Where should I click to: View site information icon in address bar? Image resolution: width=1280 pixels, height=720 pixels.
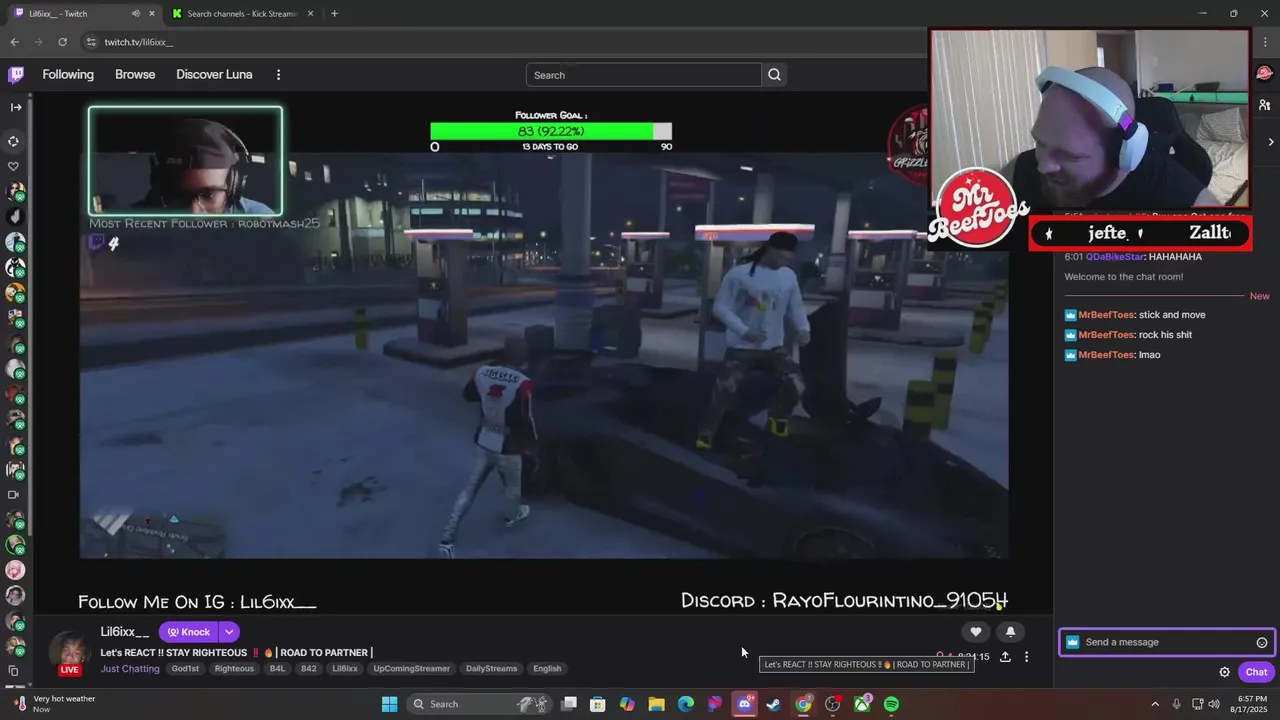91,42
